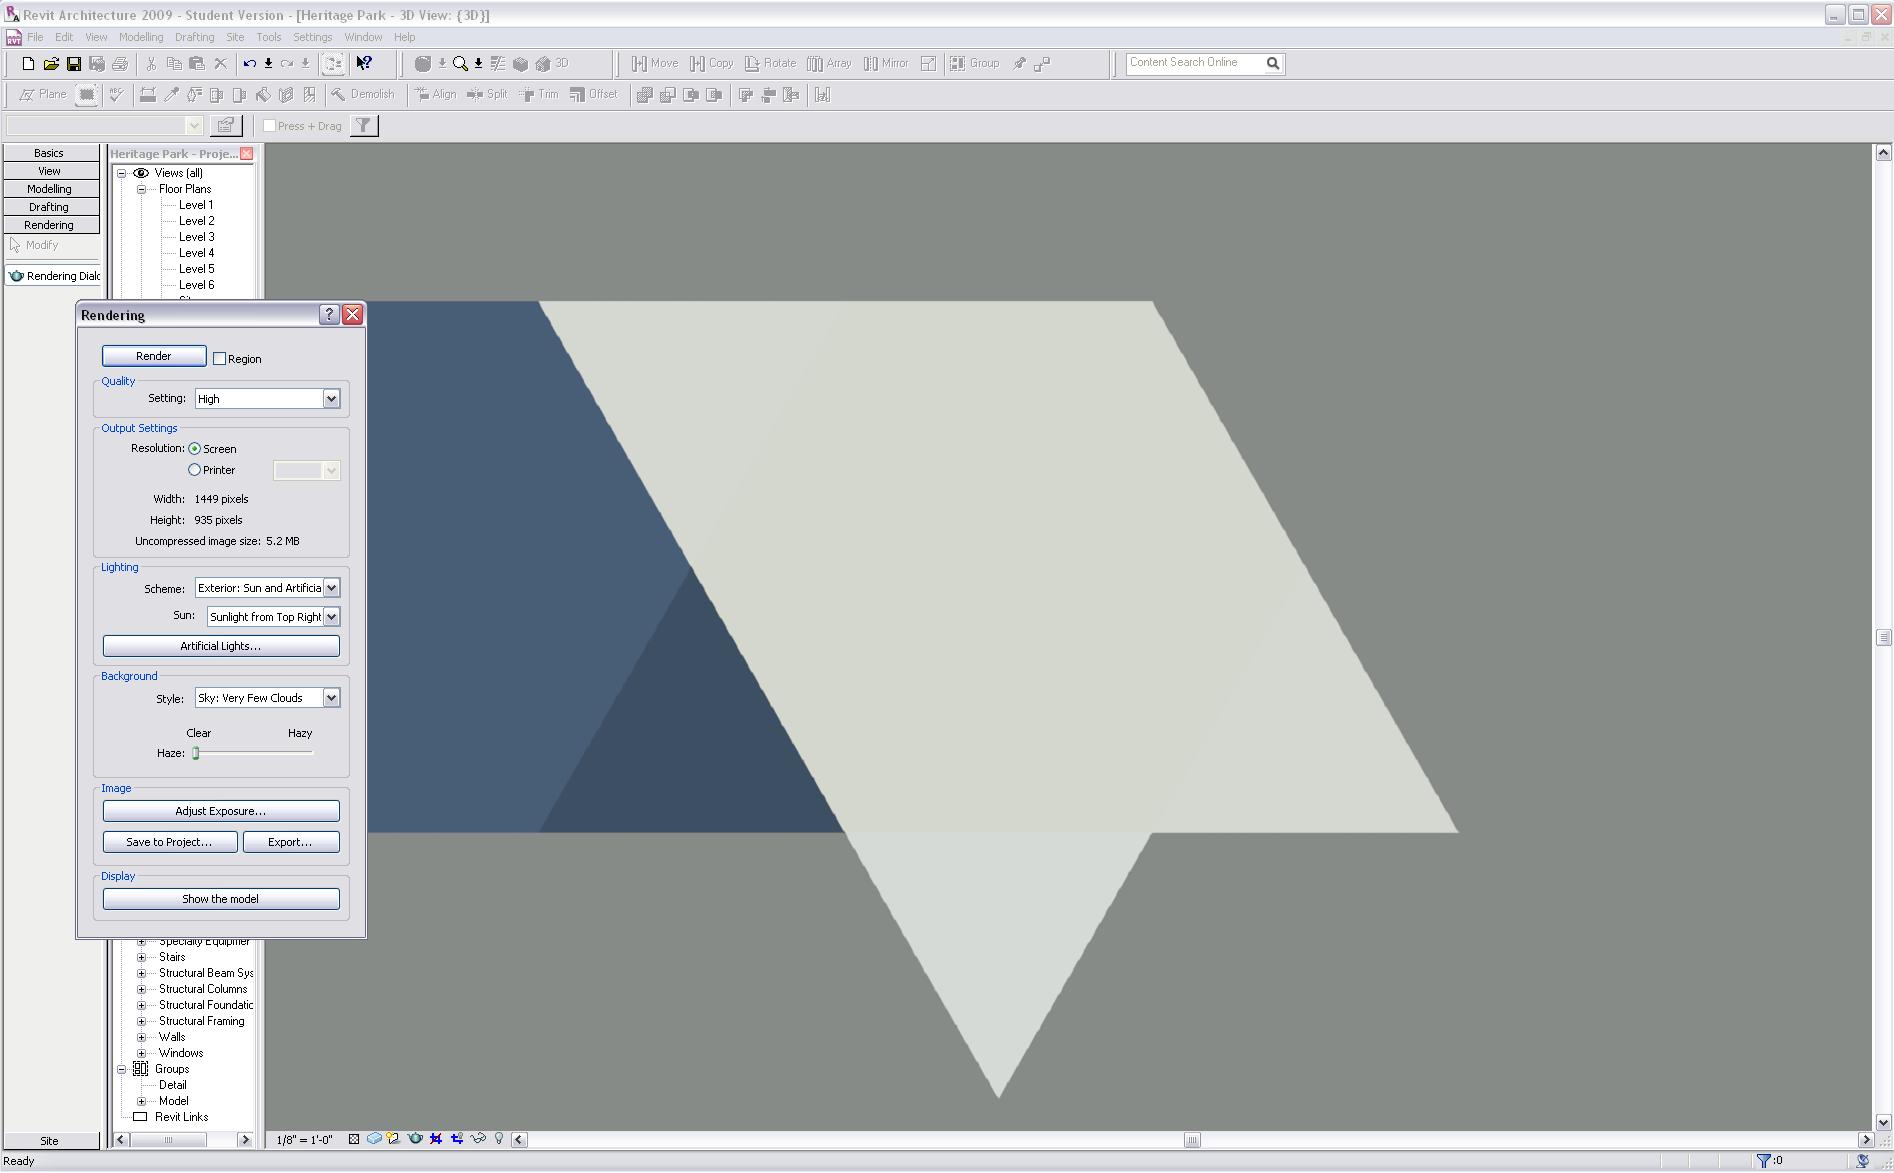The height and width of the screenshot is (1173, 1894).
Task: Select the Zoom magnifier tool in the toolbar
Action: (x=460, y=64)
